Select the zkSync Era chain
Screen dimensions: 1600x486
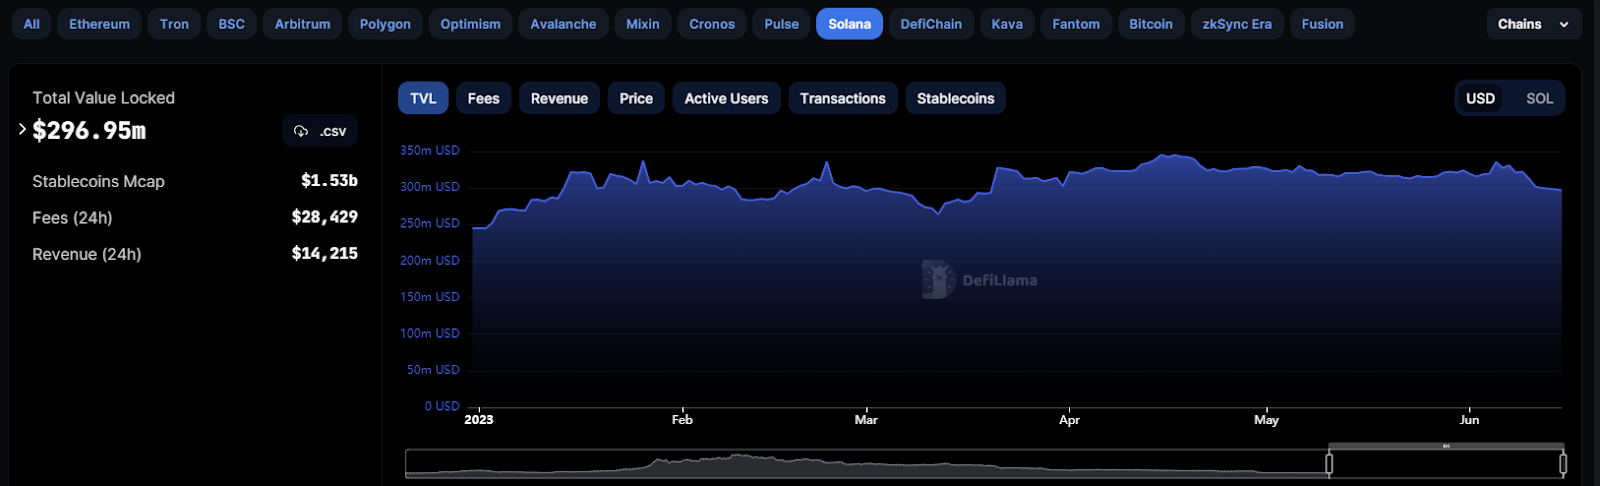[1237, 24]
